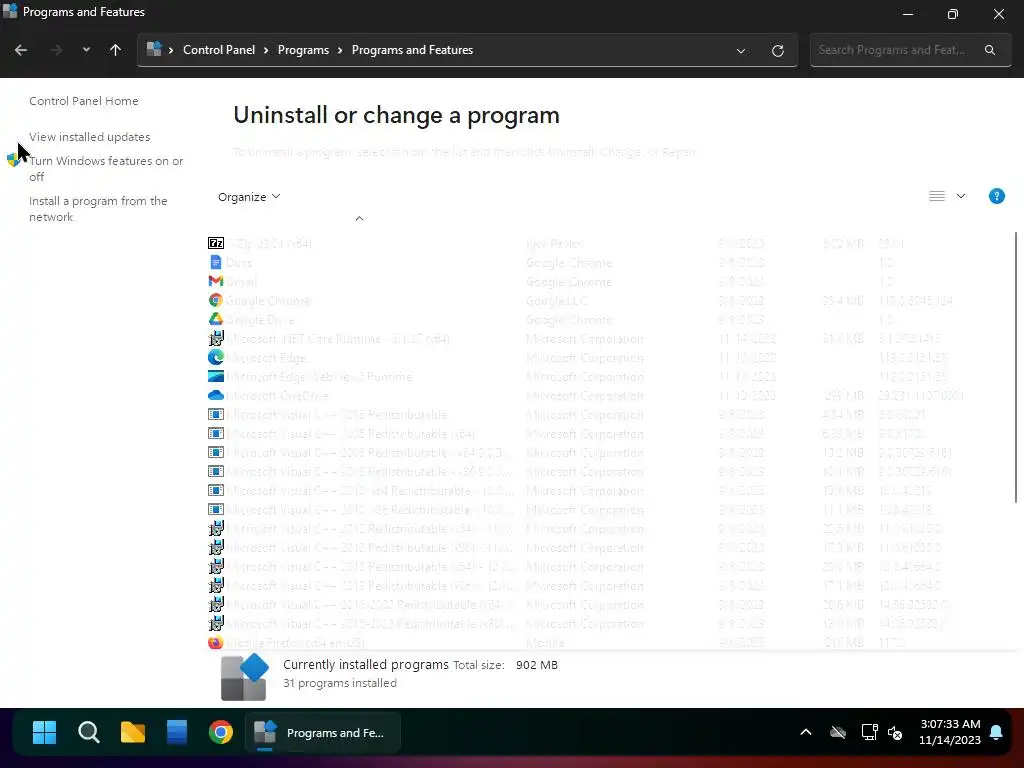
Task: Select the 7-Zip program icon
Action: (x=216, y=244)
